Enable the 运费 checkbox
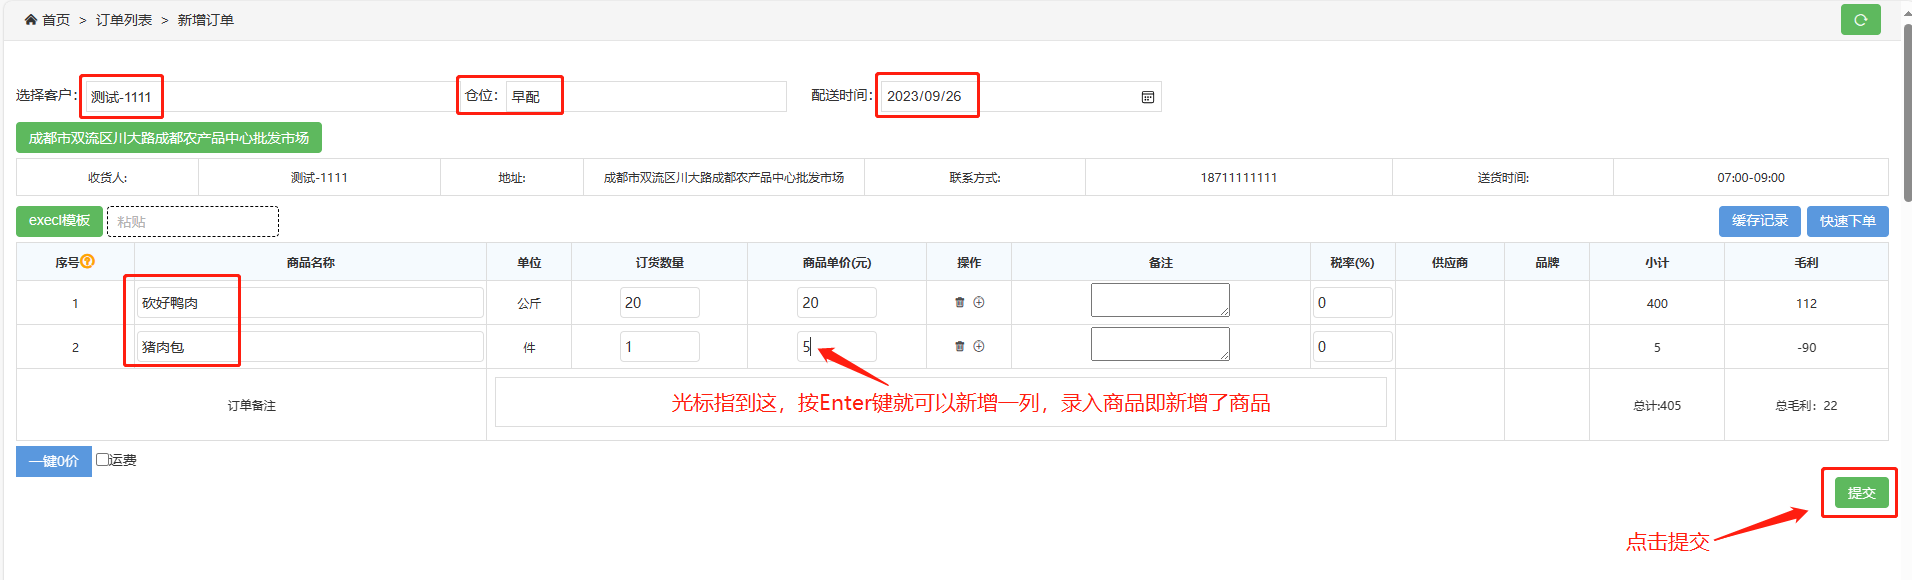Screen dimensions: 1912x580 click(102, 460)
